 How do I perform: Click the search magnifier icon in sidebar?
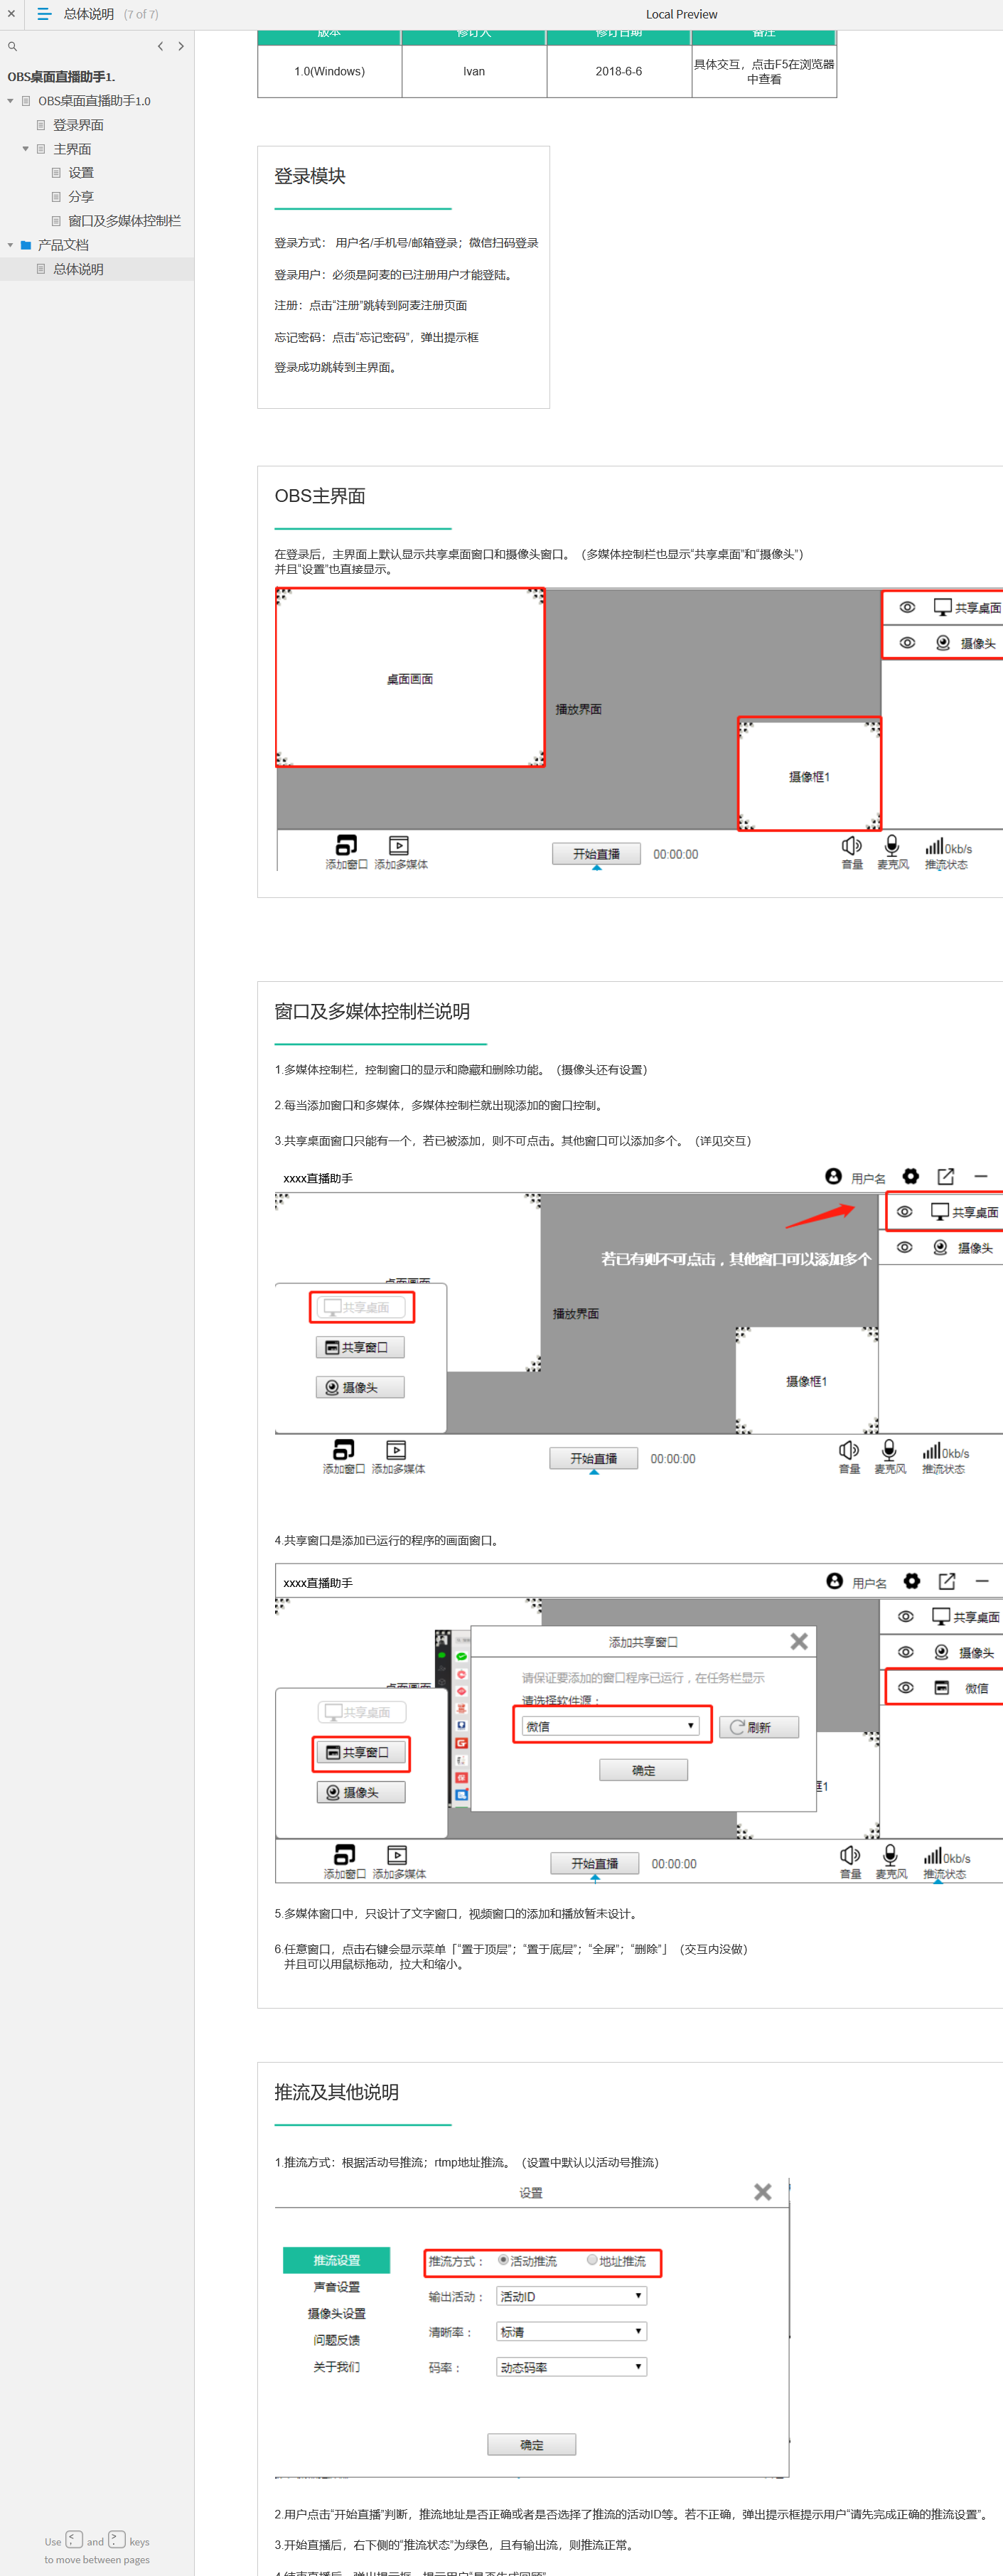[x=12, y=47]
